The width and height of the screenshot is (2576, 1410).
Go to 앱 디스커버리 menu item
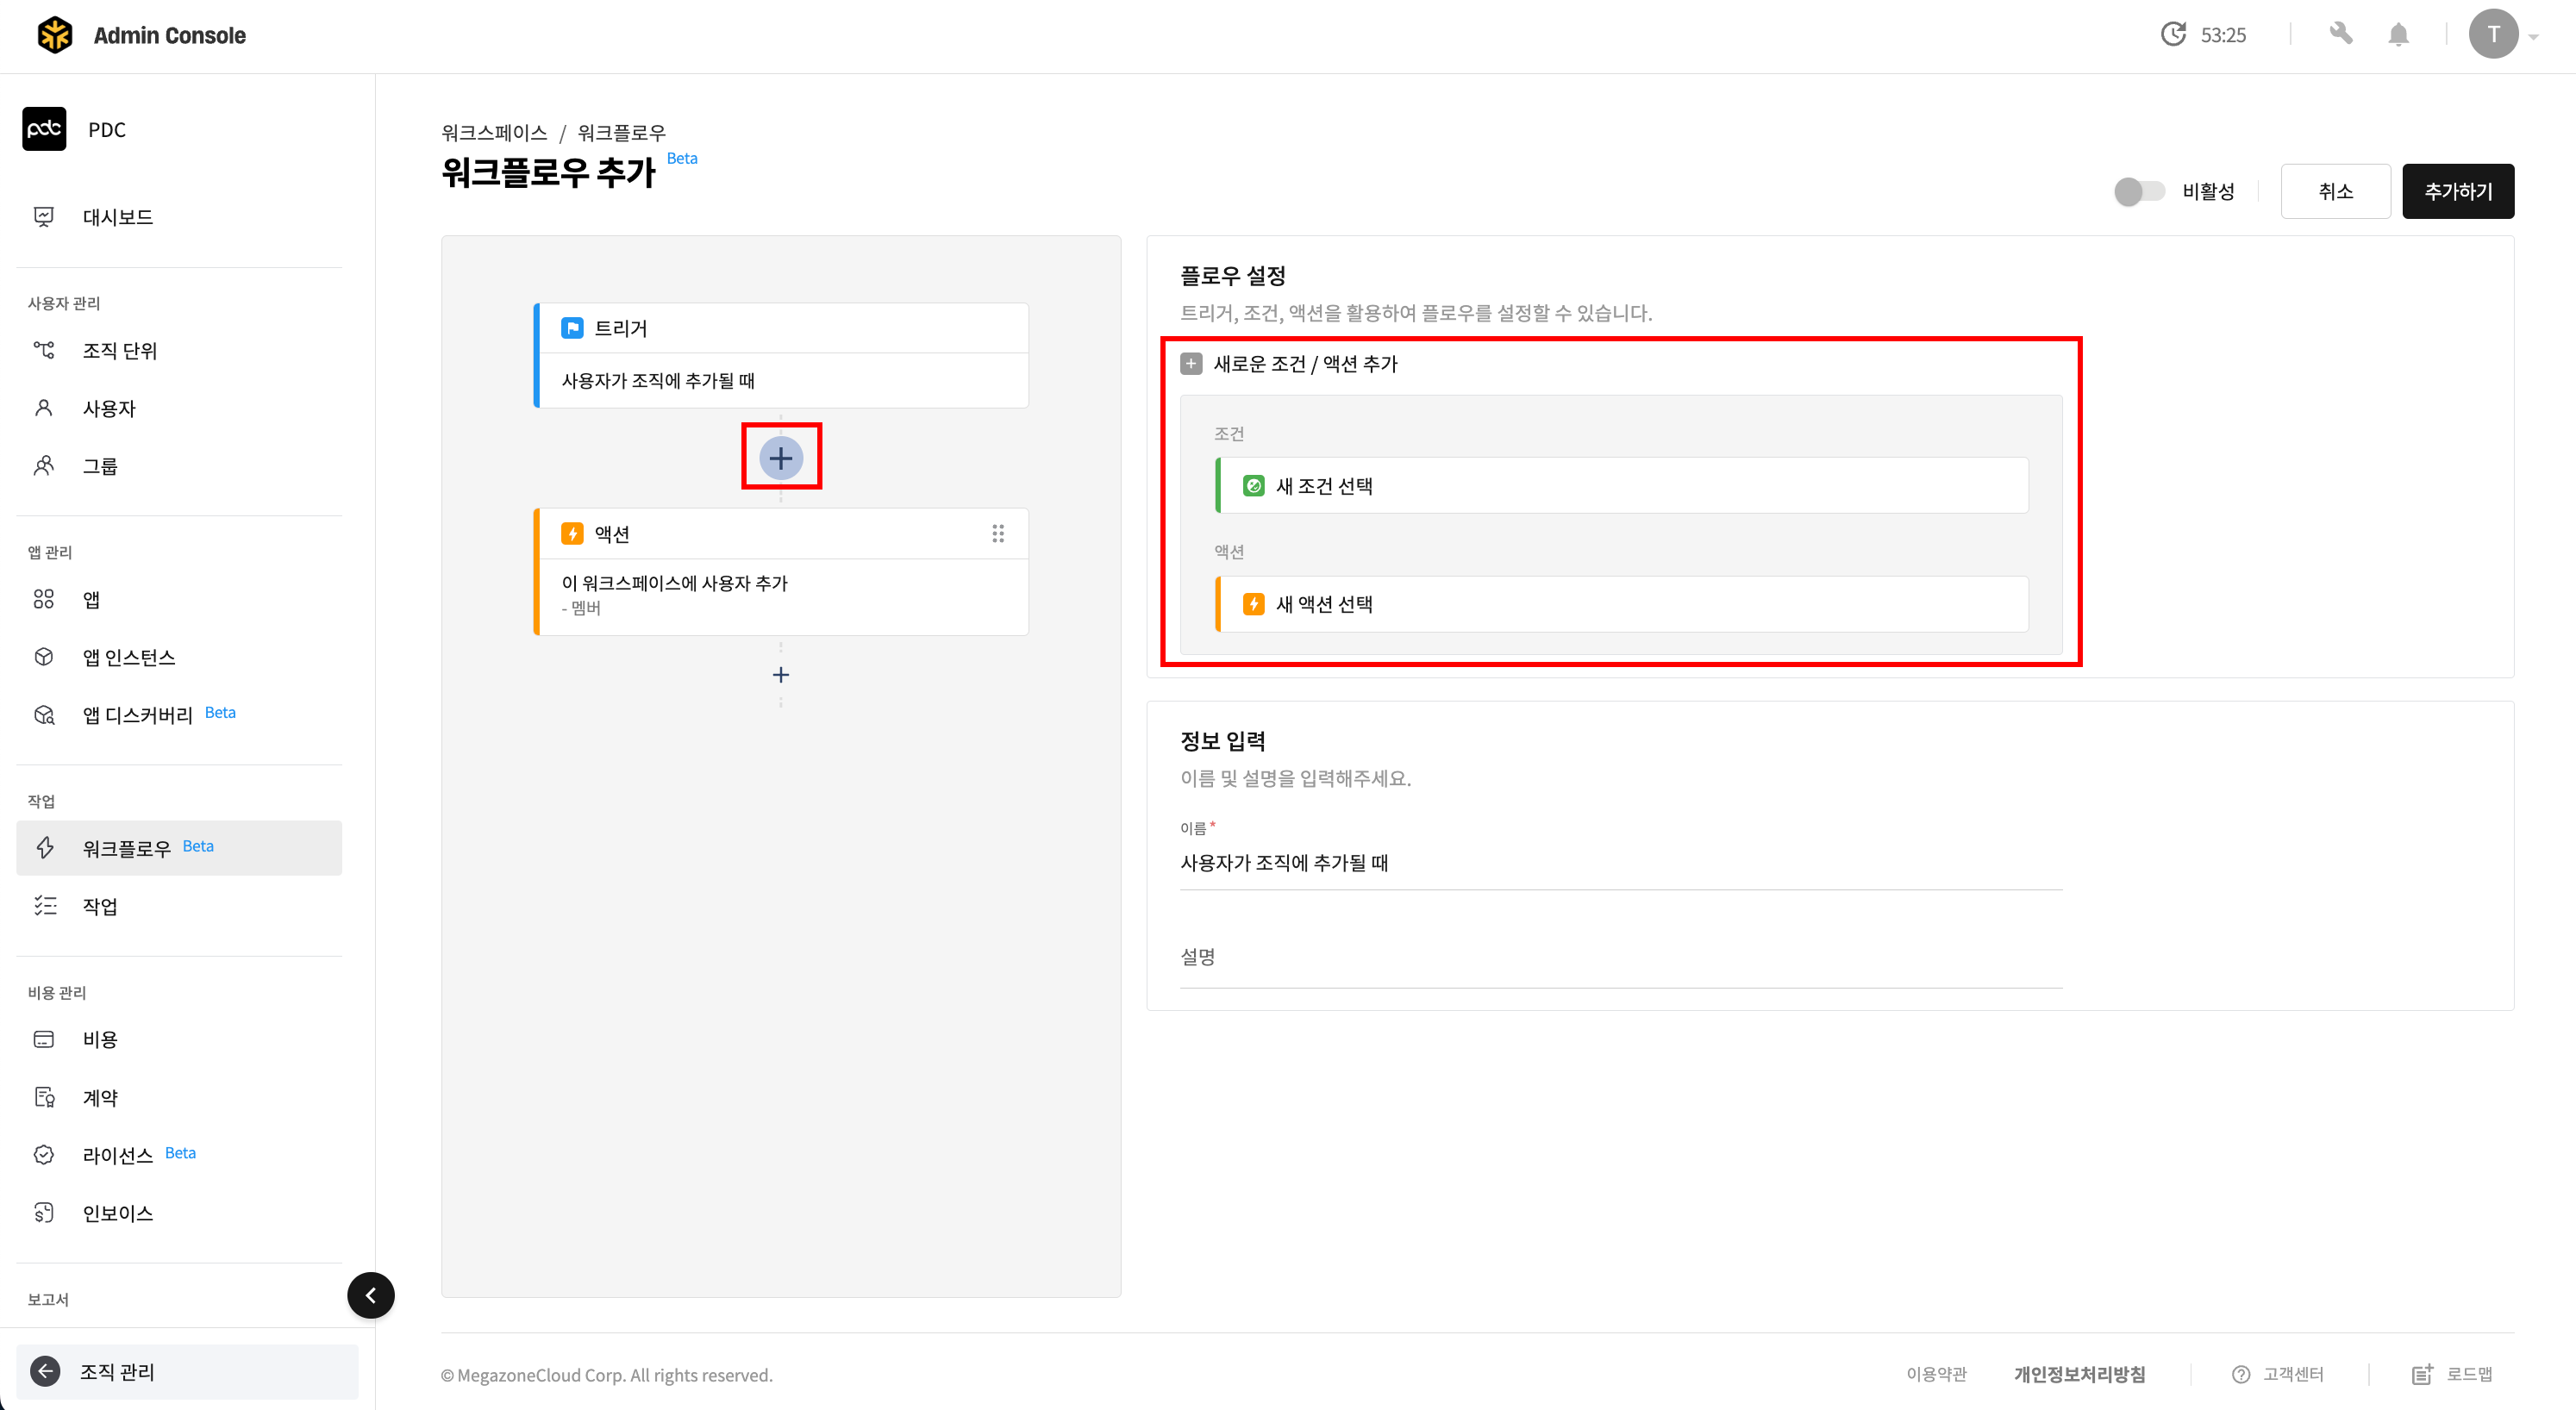tap(137, 715)
